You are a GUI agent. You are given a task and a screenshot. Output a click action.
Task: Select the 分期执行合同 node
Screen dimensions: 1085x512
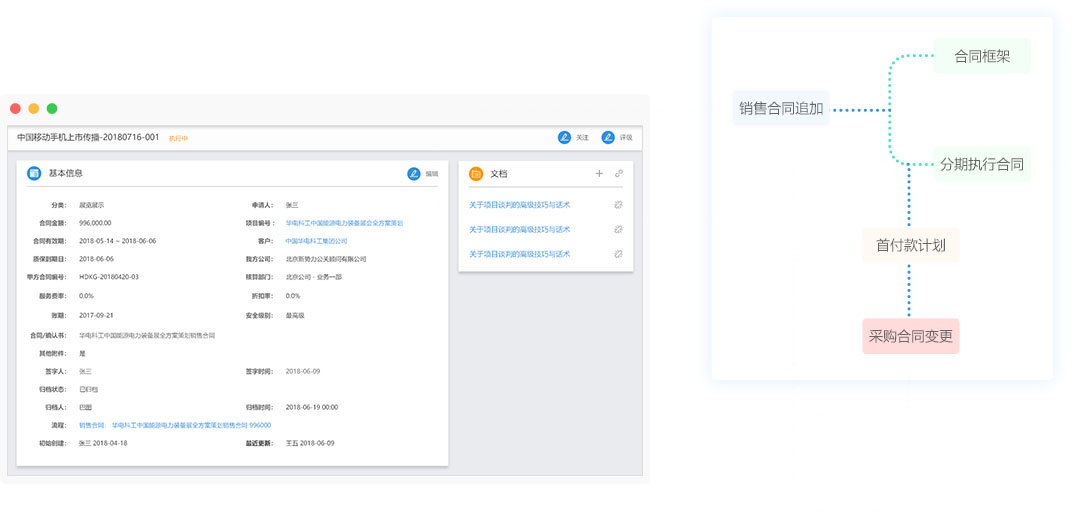[x=981, y=165]
